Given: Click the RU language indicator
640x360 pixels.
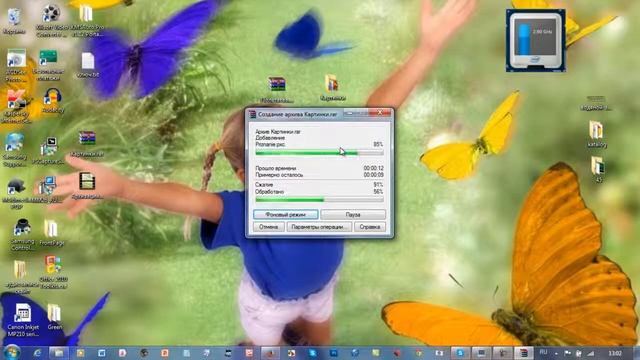Looking at the screenshot, I should tap(543, 352).
